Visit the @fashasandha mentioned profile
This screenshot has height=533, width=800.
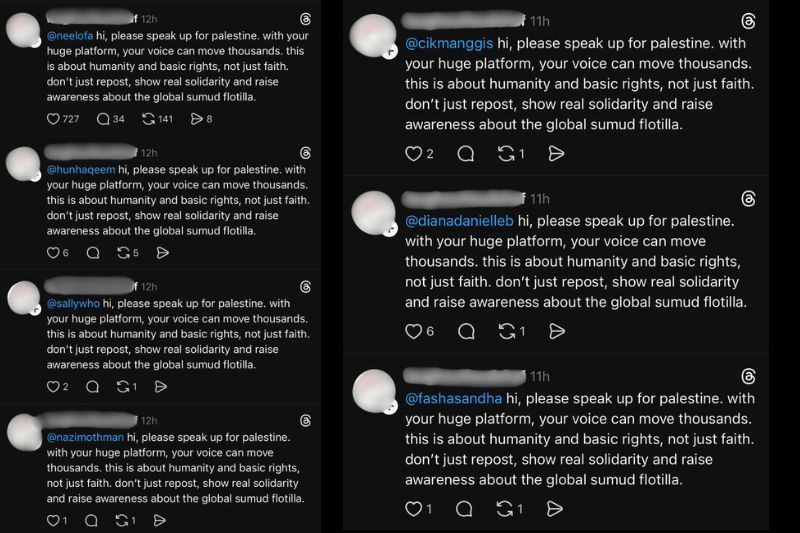coord(453,397)
